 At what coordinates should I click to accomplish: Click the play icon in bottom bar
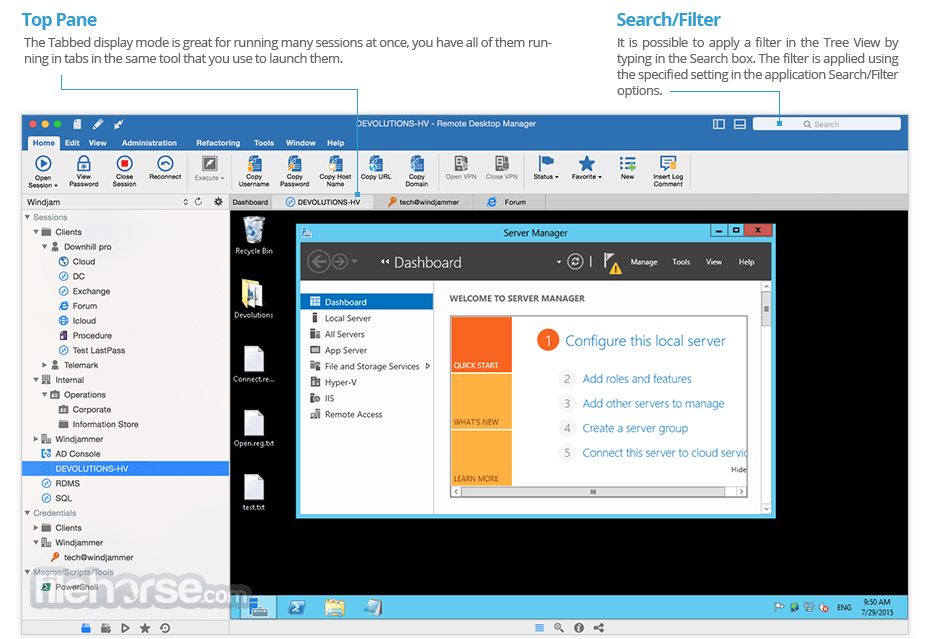125,628
